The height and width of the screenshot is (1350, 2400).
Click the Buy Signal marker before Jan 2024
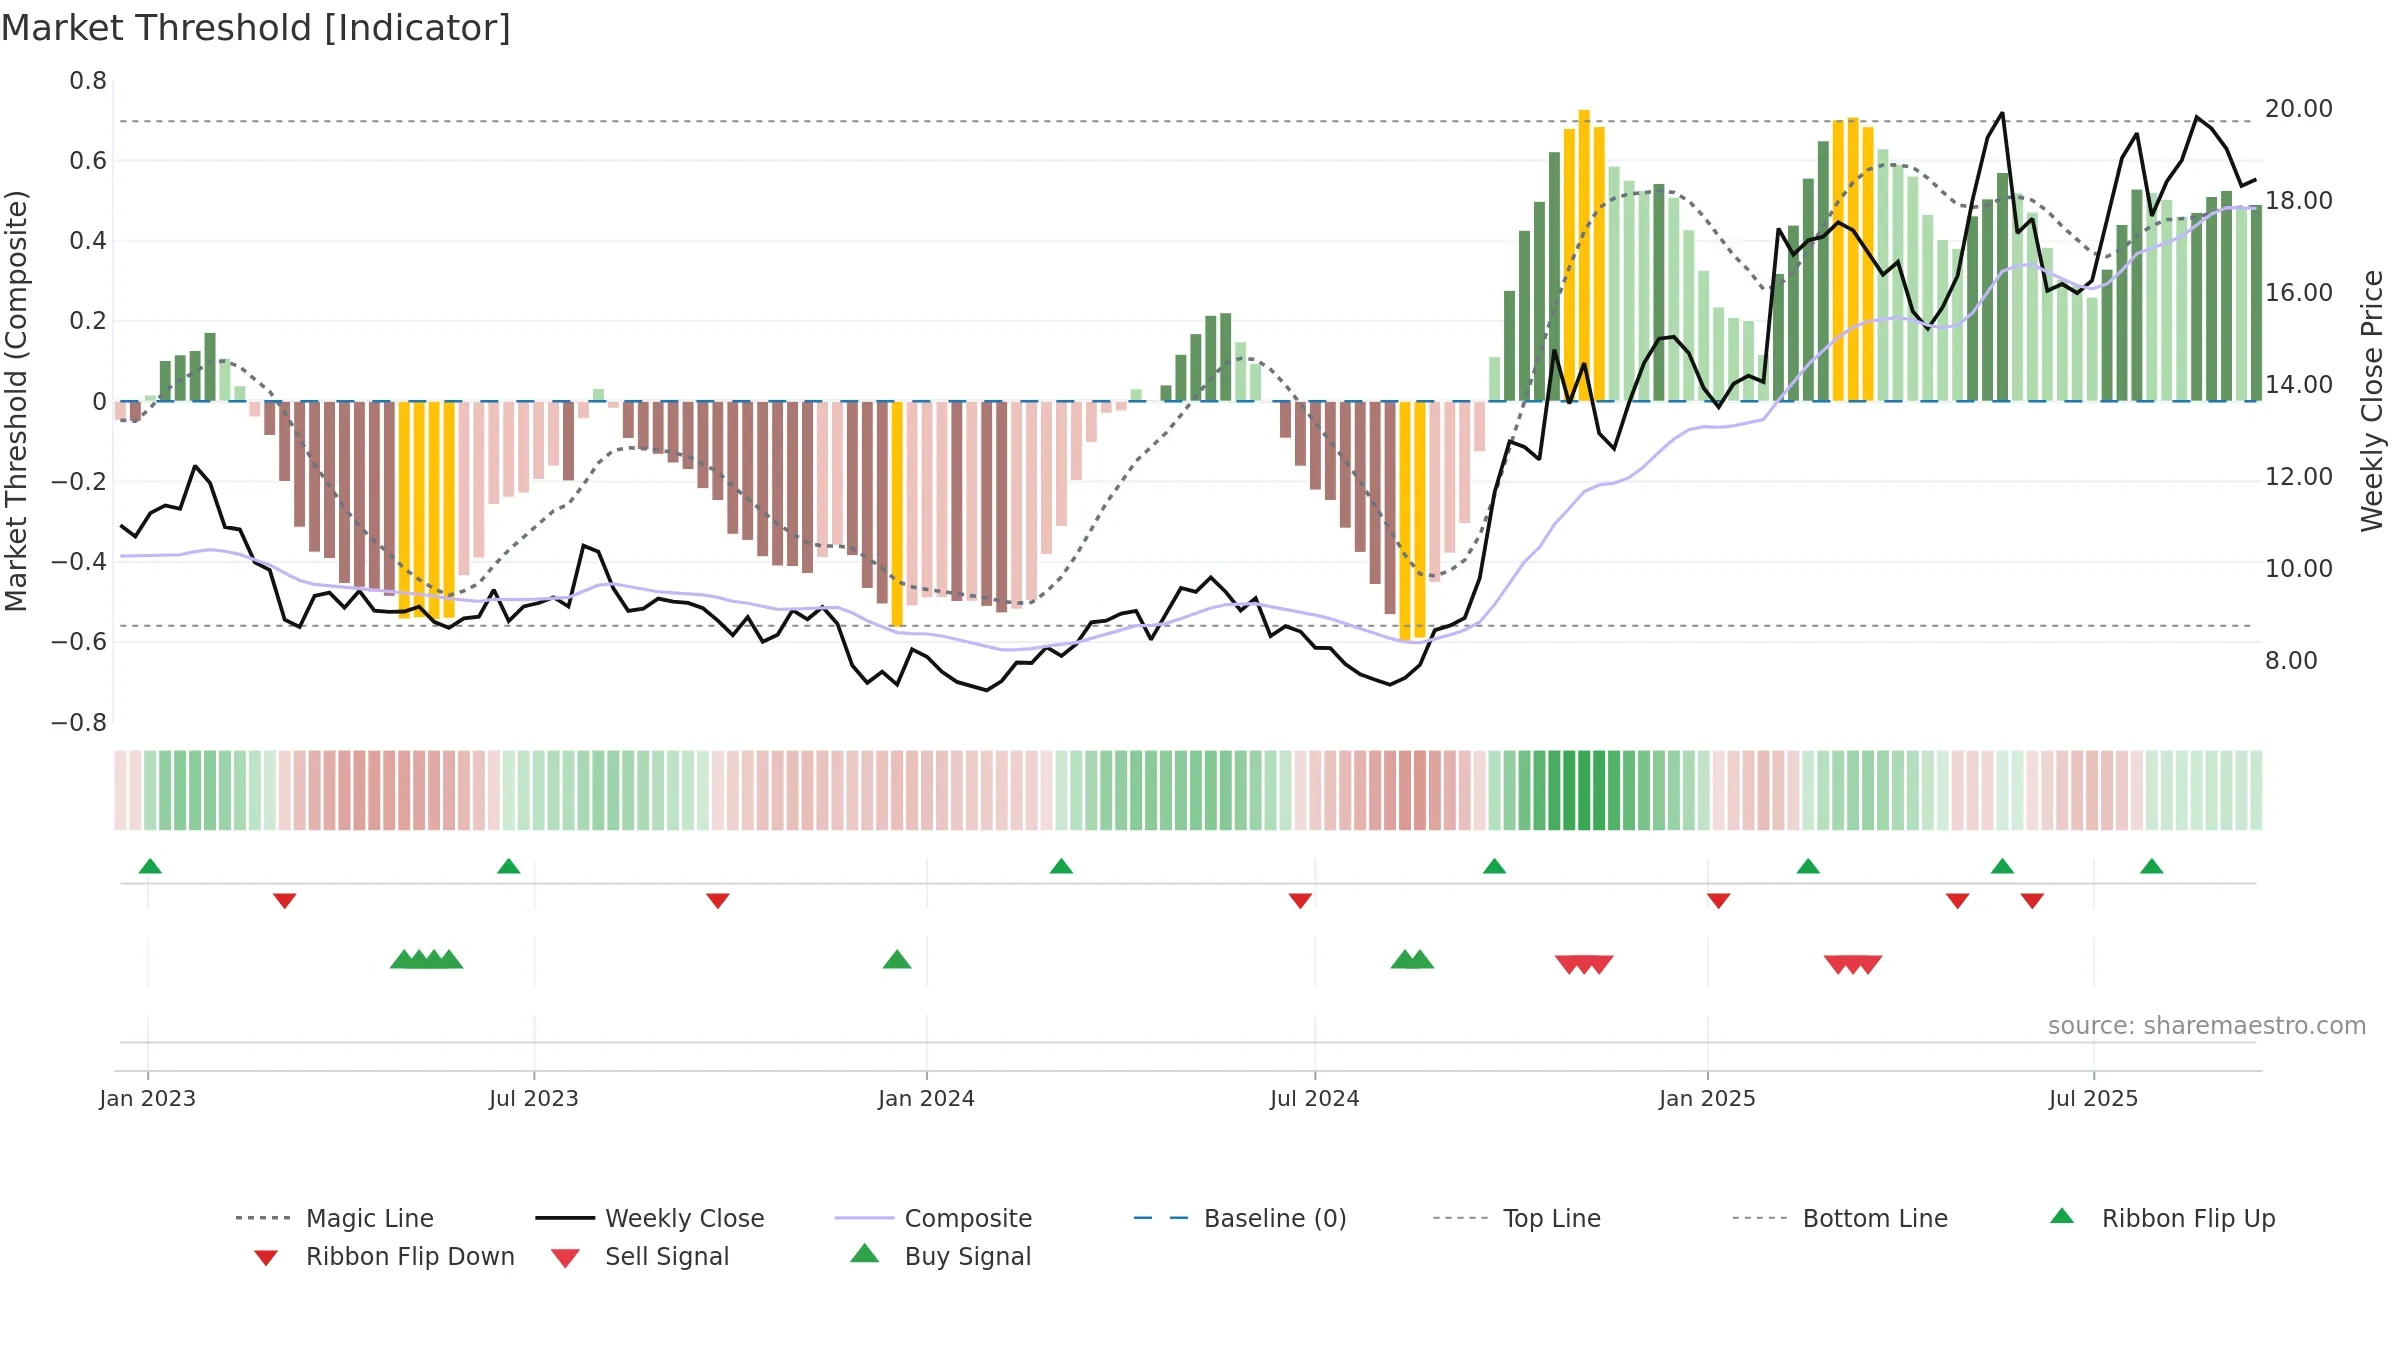[897, 959]
